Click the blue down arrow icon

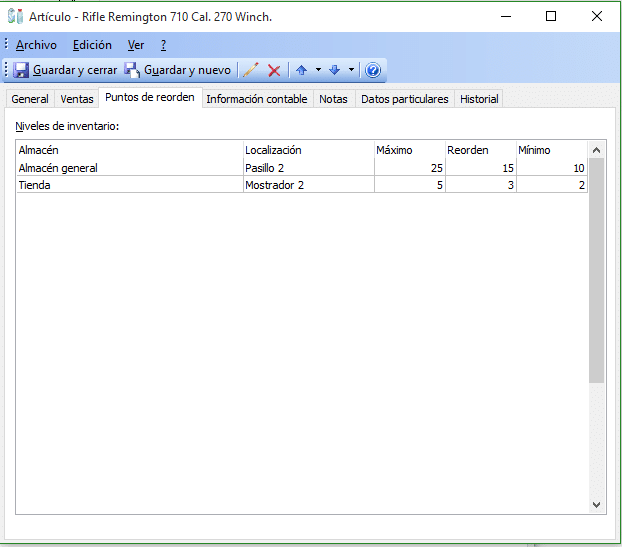tap(334, 70)
